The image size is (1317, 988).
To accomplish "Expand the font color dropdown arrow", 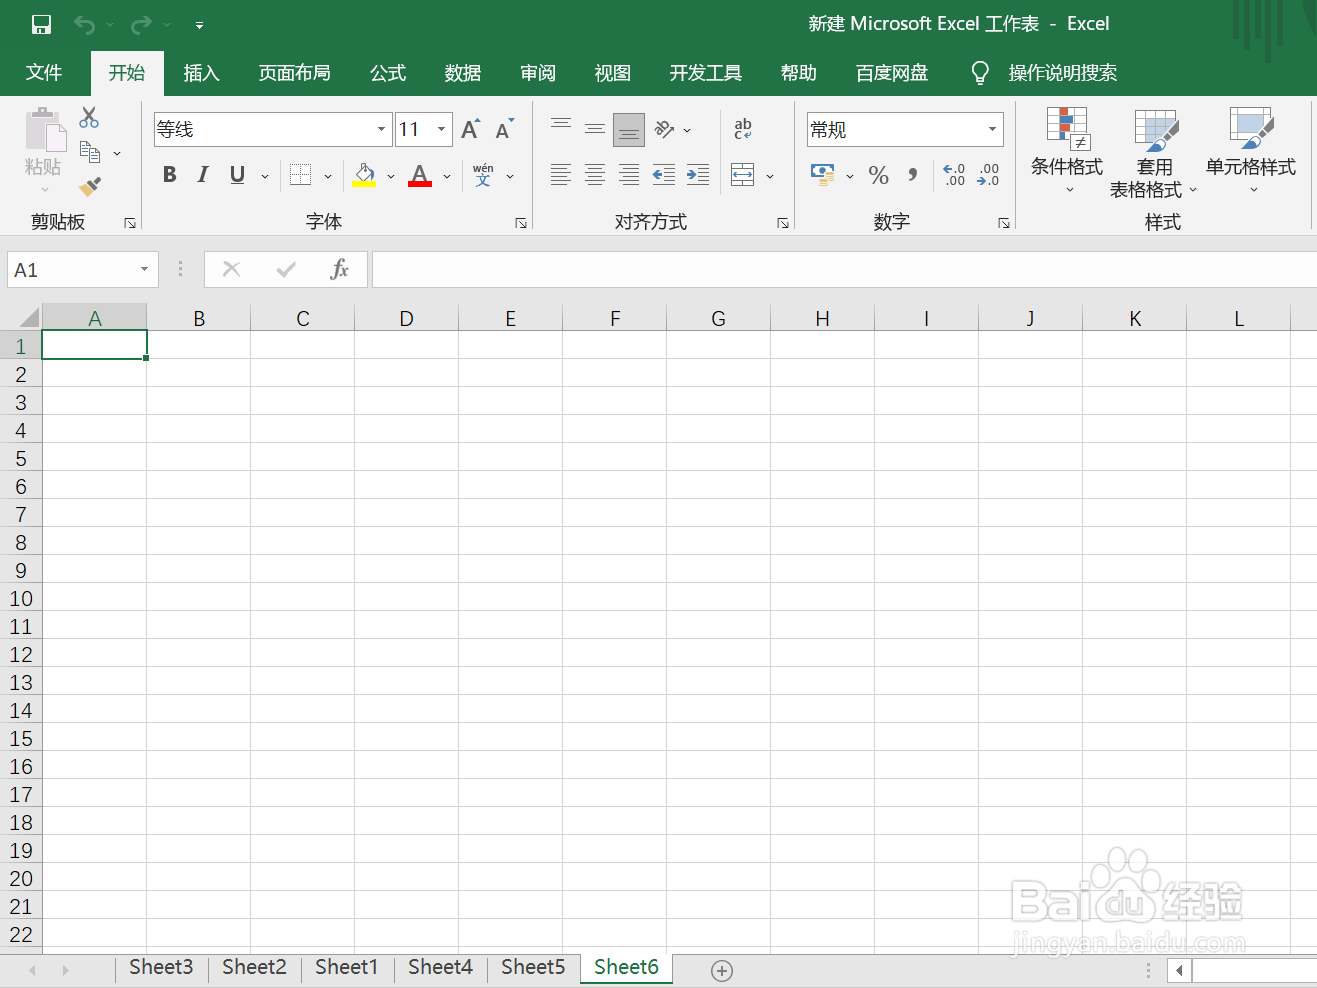I will (x=447, y=176).
